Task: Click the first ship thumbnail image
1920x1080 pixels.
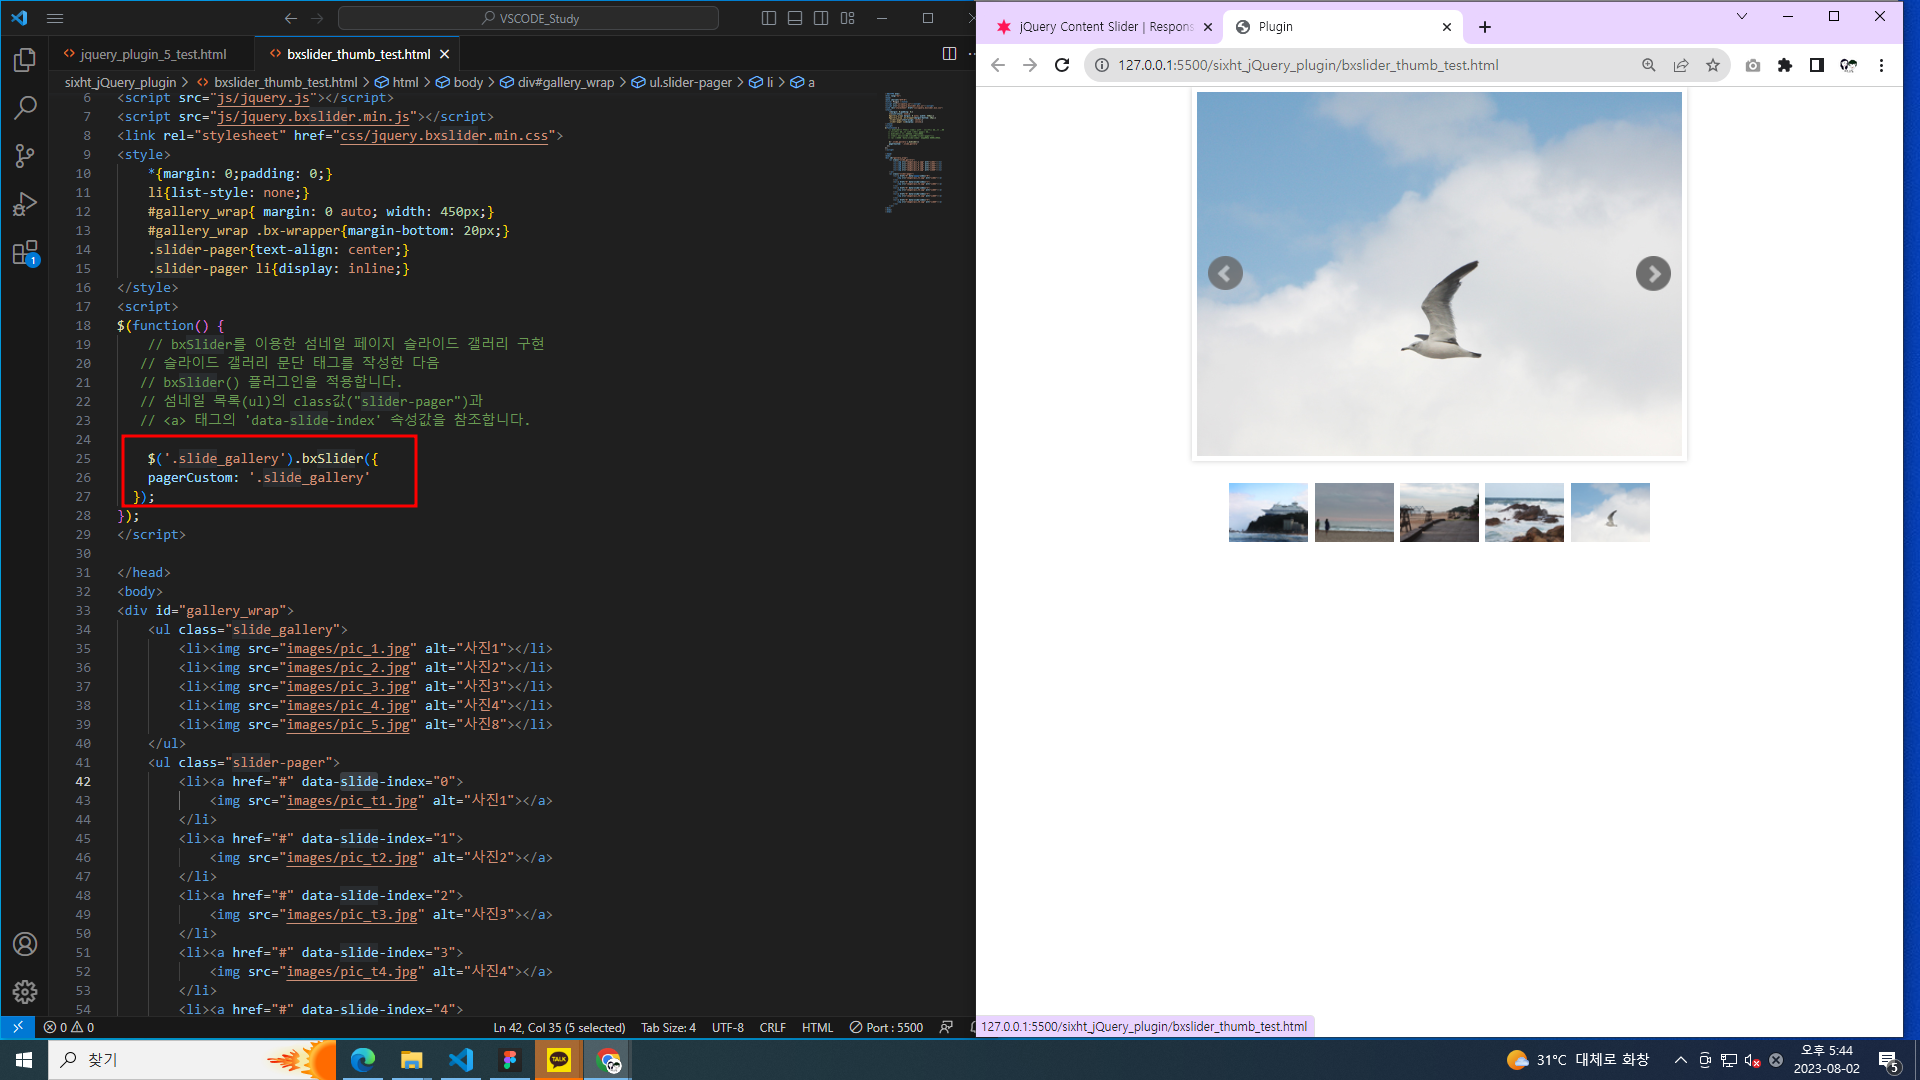Action: 1268,512
